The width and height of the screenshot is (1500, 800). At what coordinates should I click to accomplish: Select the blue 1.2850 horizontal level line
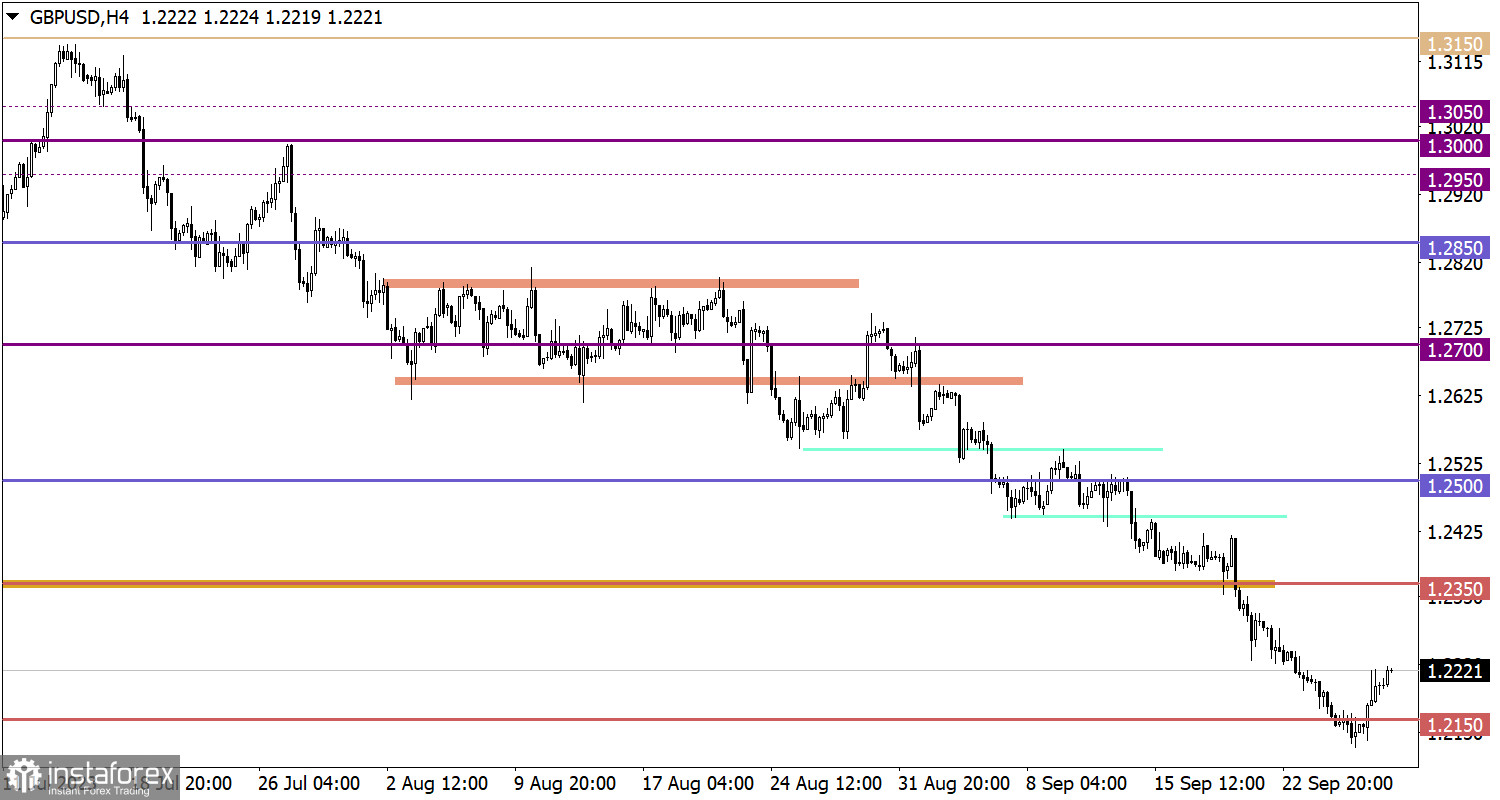(709, 242)
